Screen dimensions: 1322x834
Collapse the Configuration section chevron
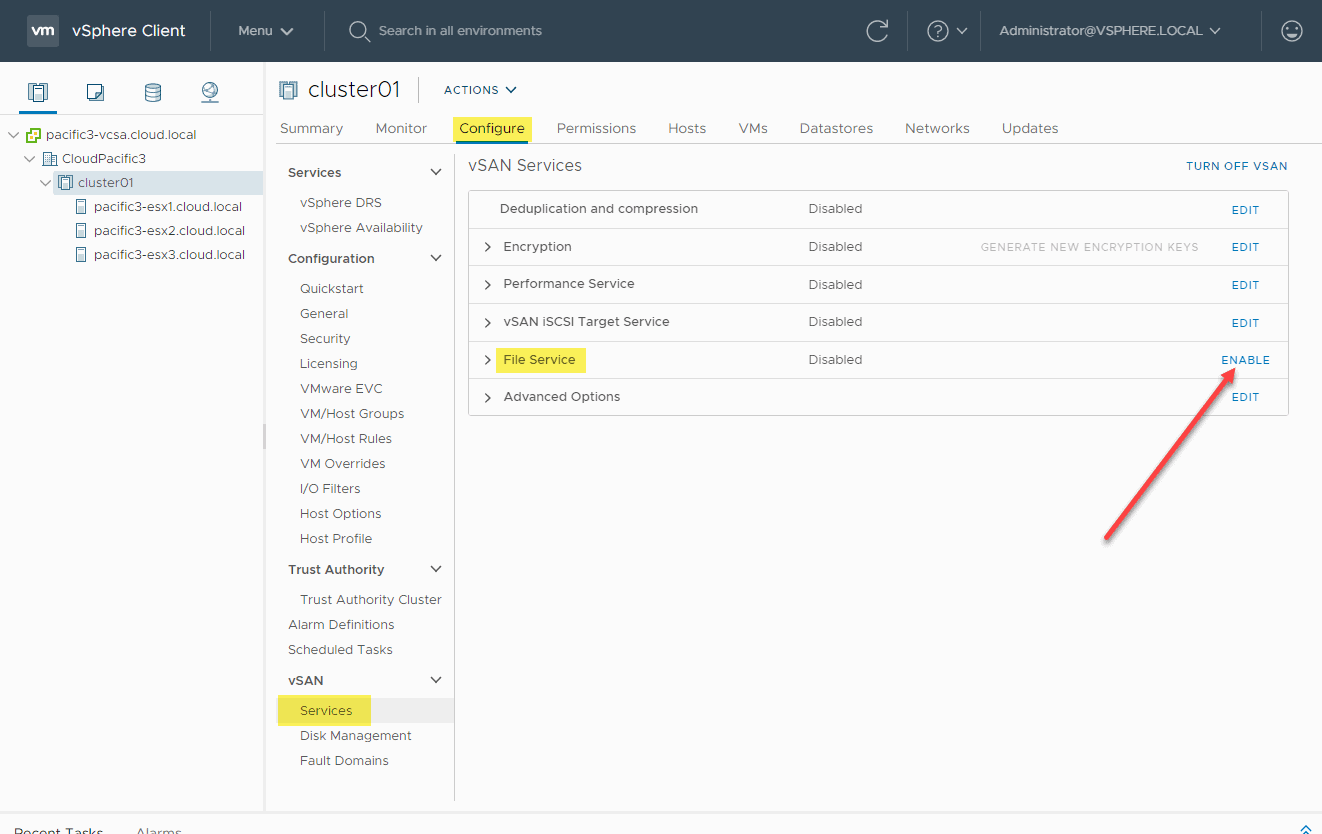436,259
